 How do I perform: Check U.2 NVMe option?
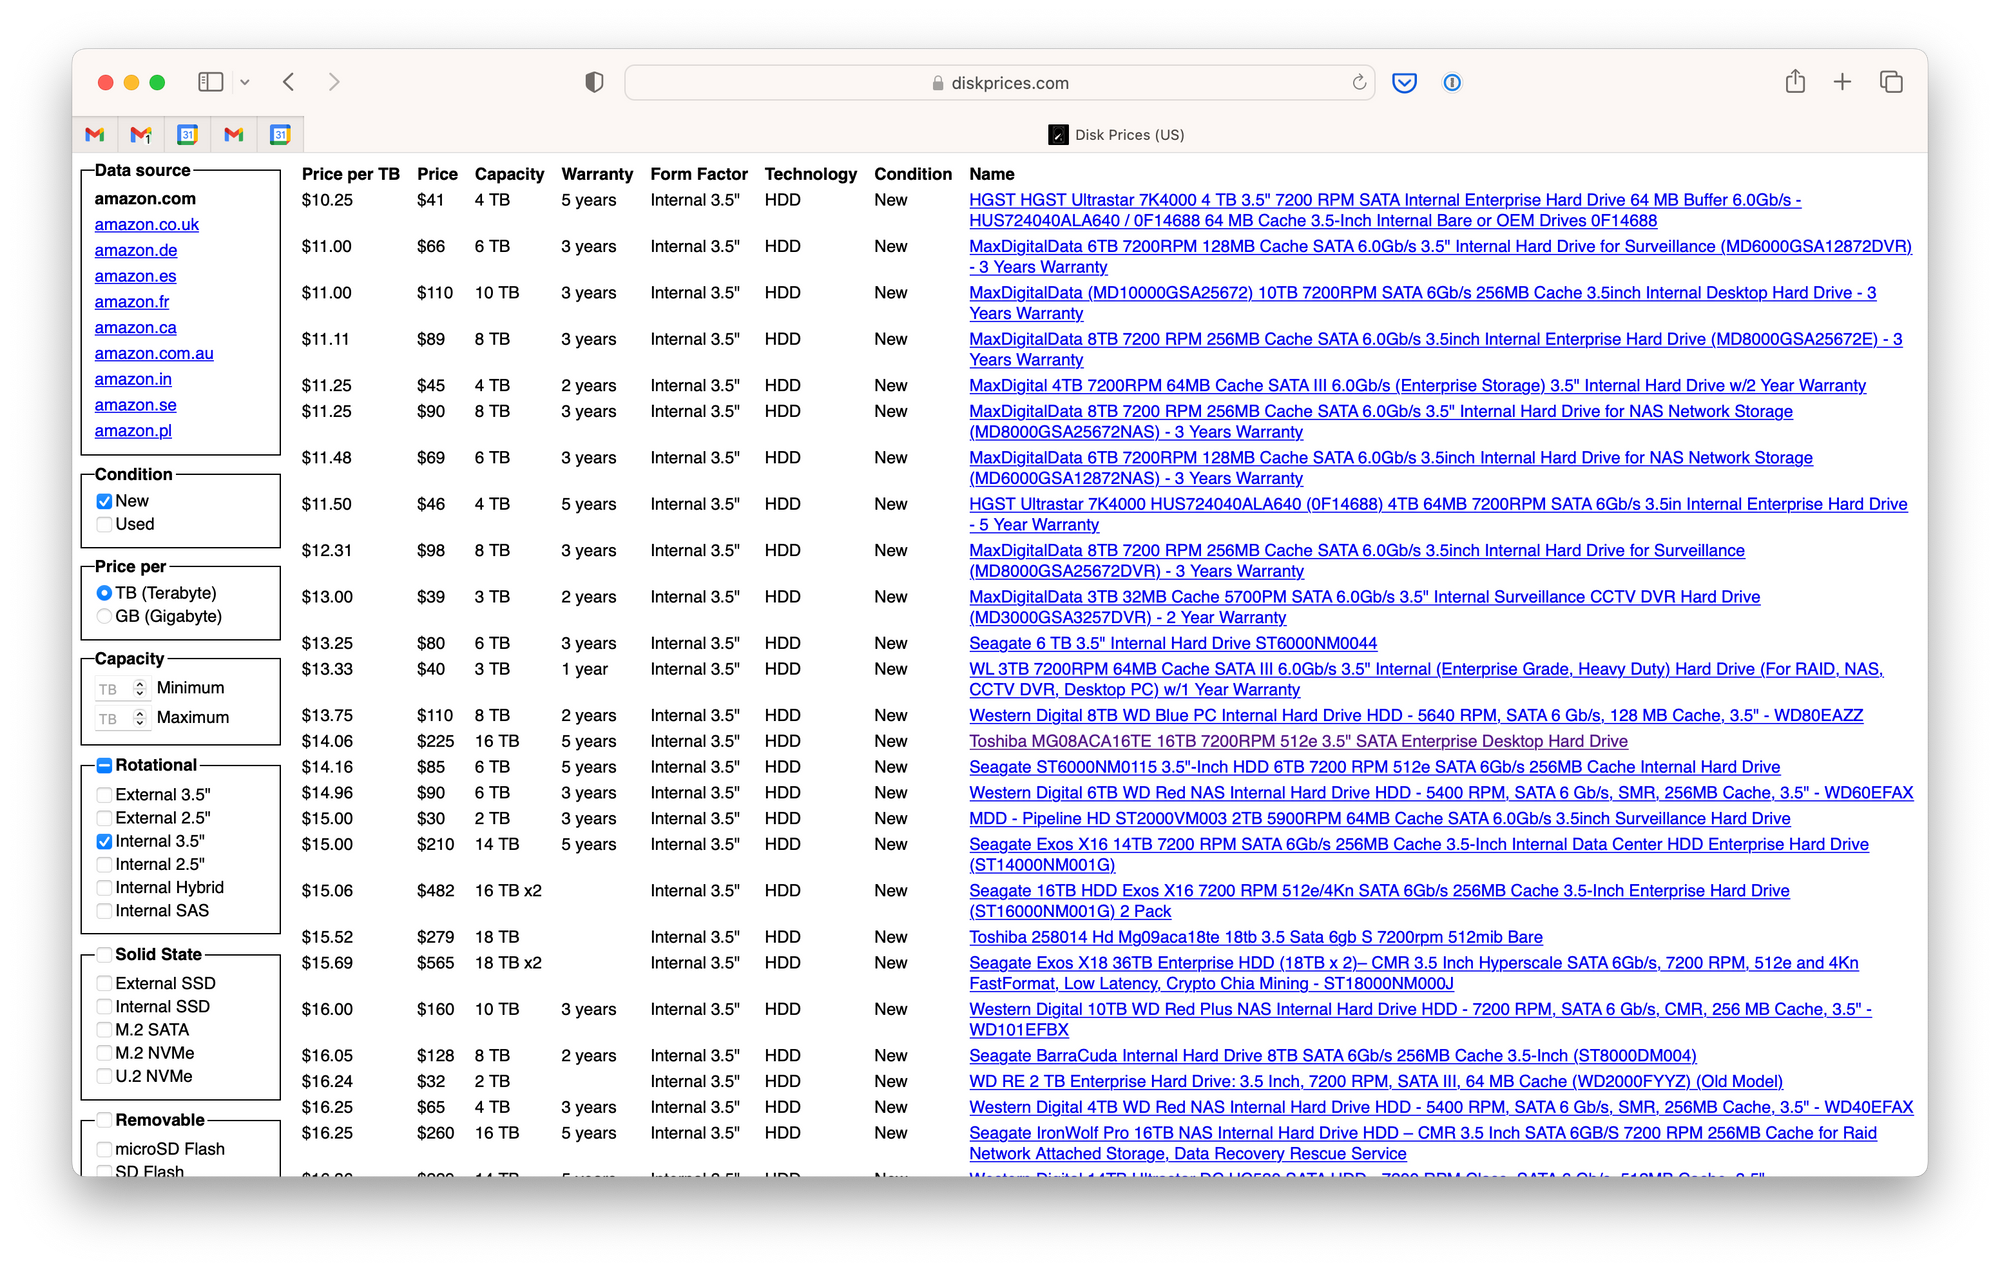point(104,1076)
